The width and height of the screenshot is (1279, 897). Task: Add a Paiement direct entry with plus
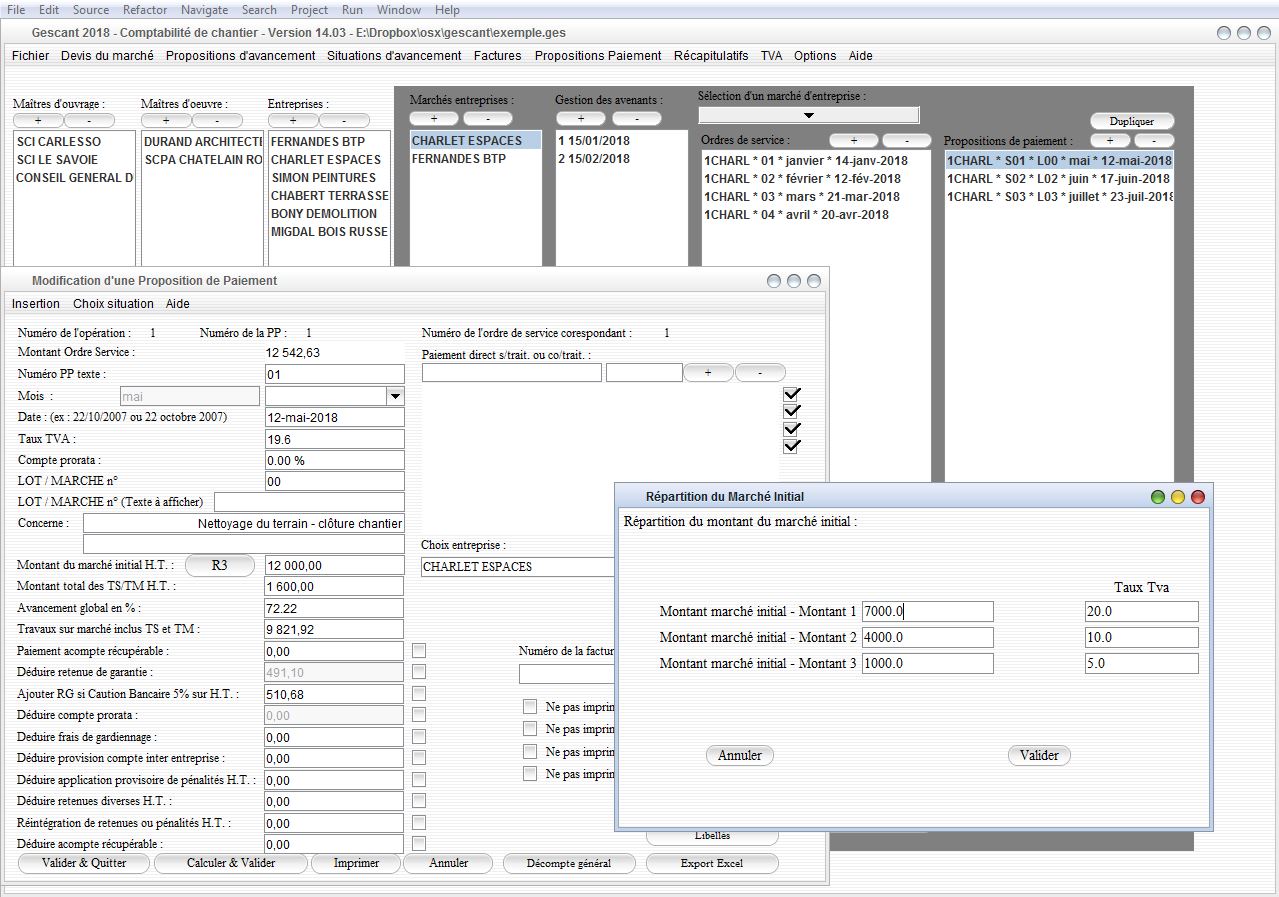(708, 372)
